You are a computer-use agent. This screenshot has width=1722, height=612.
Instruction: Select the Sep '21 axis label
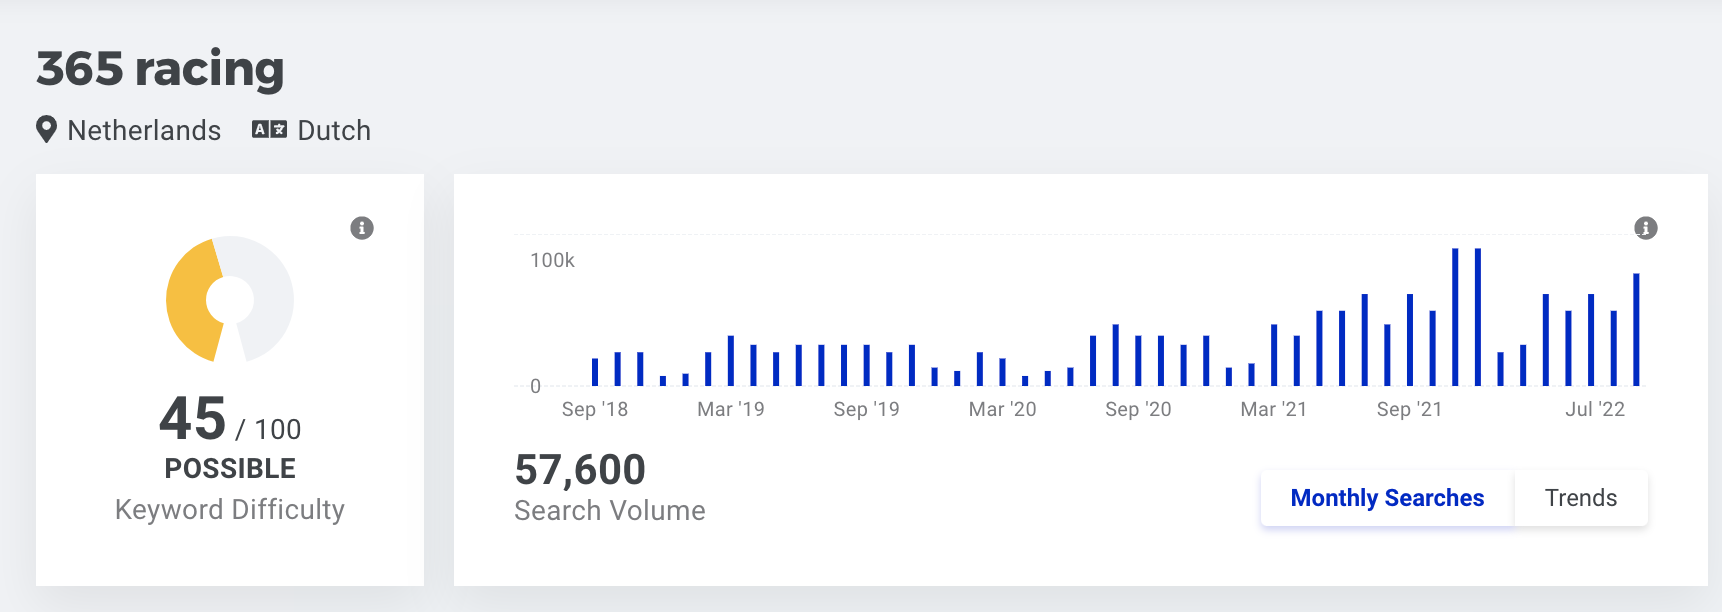coord(1409,409)
